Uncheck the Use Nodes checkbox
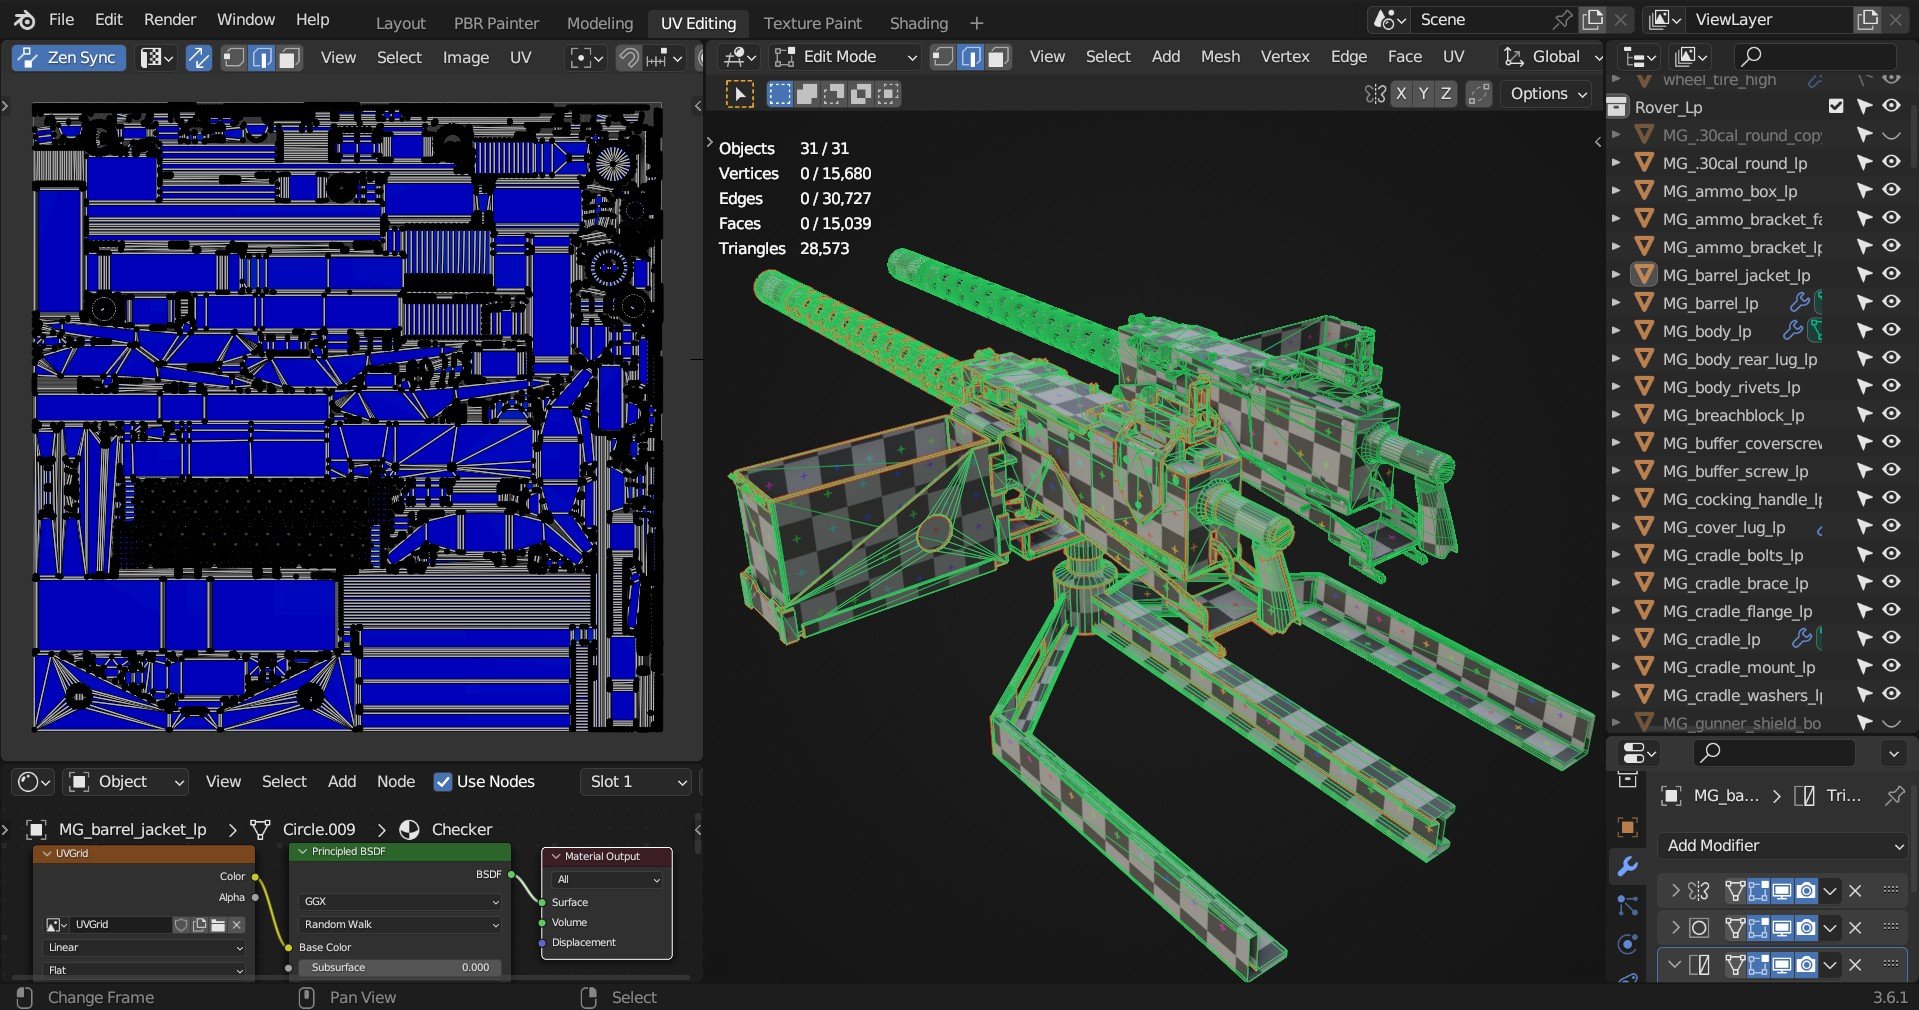Image resolution: width=1919 pixels, height=1010 pixels. pos(443,782)
